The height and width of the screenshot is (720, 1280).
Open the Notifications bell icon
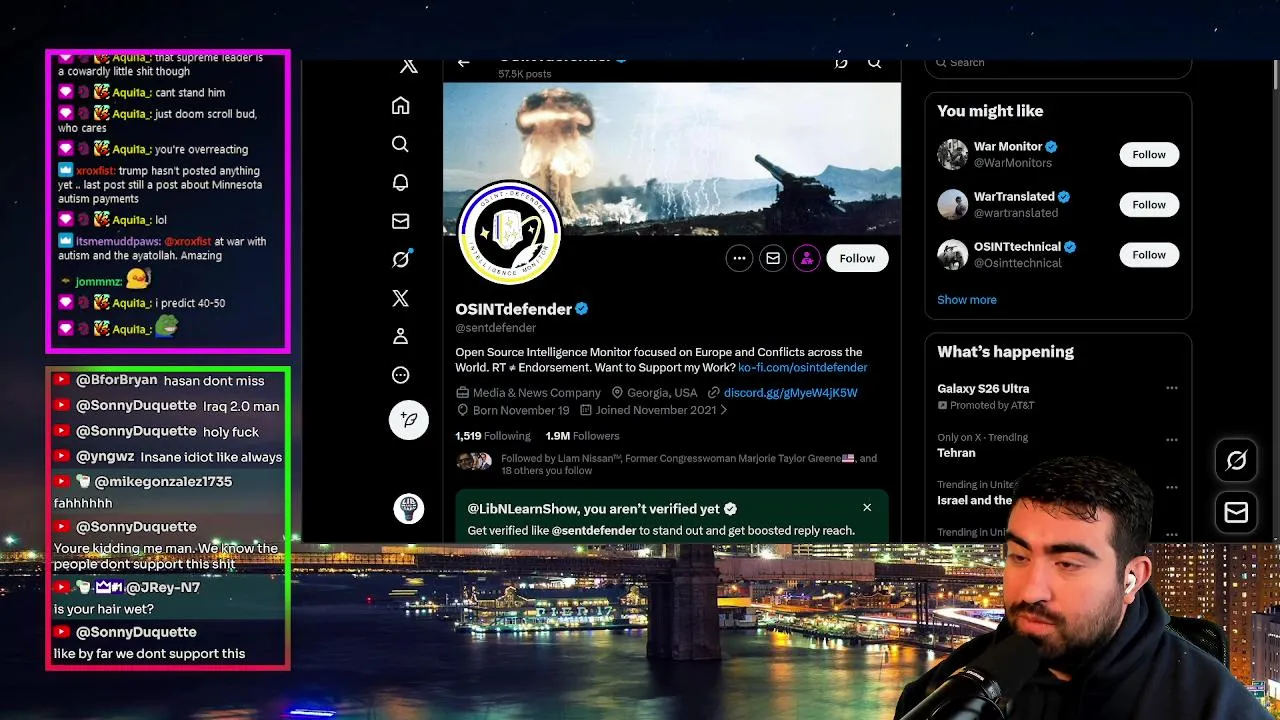(400, 182)
